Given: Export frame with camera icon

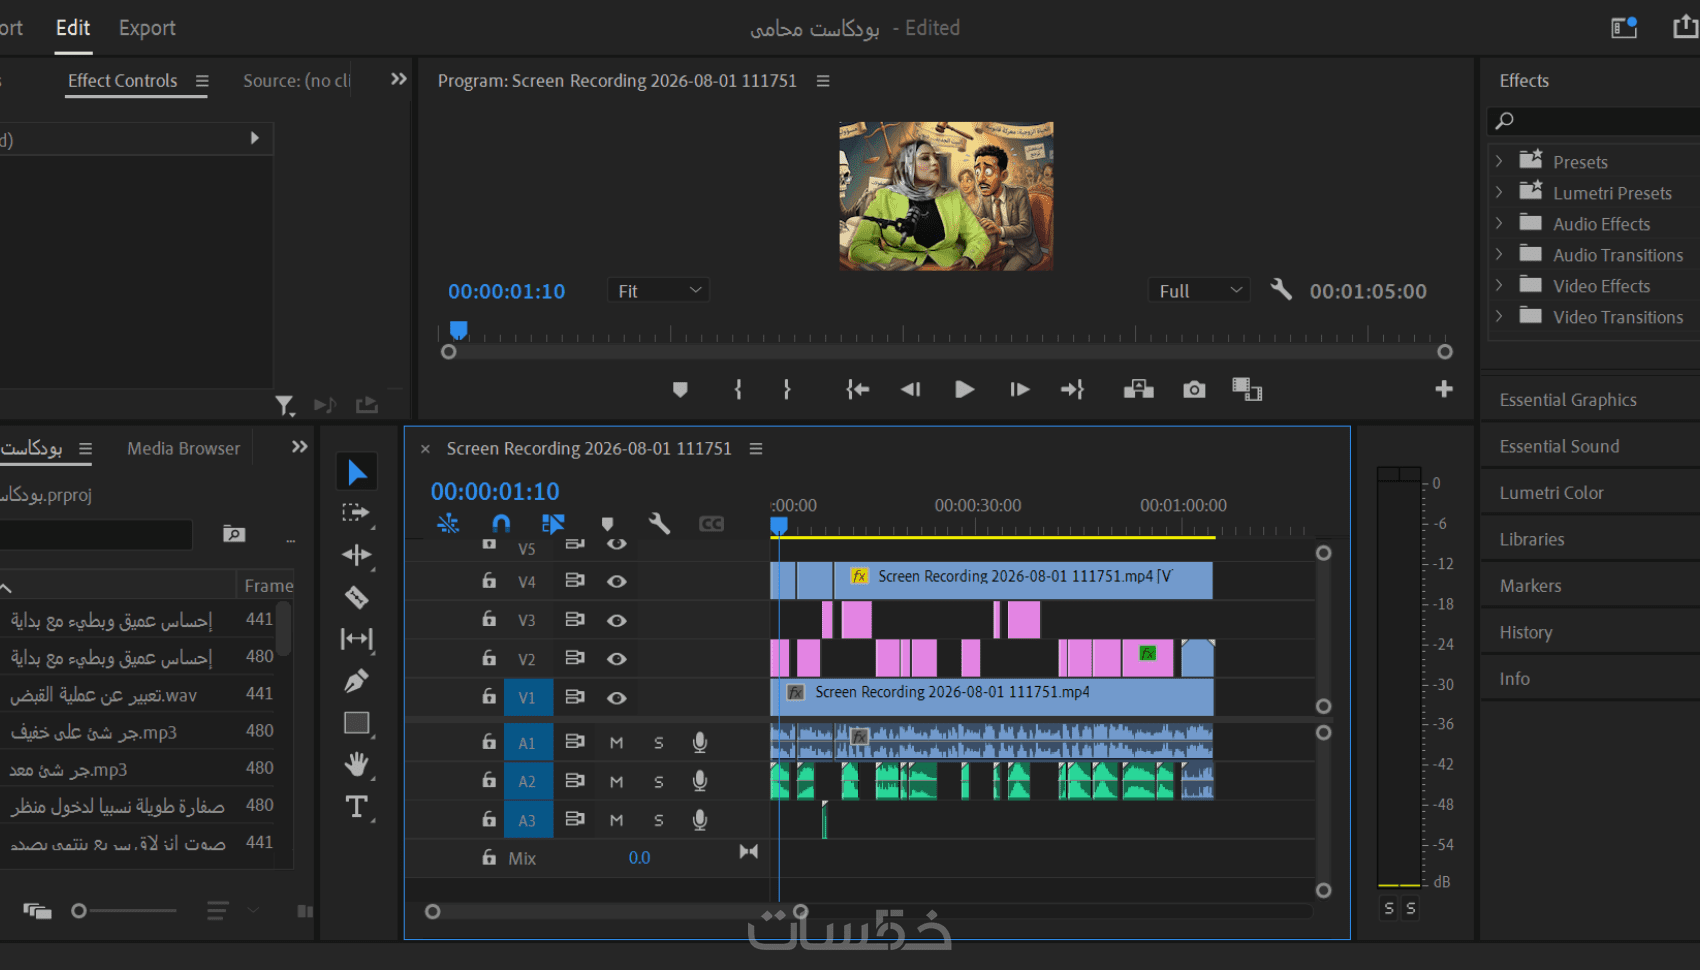Looking at the screenshot, I should click(x=1194, y=390).
